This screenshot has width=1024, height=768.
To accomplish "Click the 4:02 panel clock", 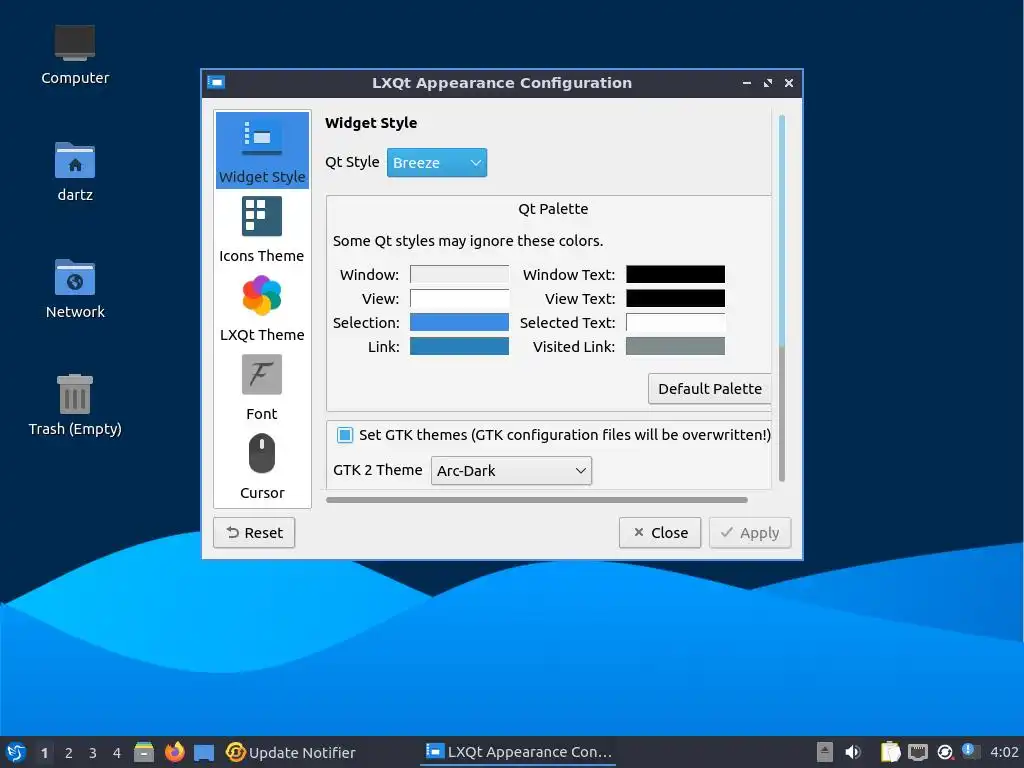I will (1004, 752).
